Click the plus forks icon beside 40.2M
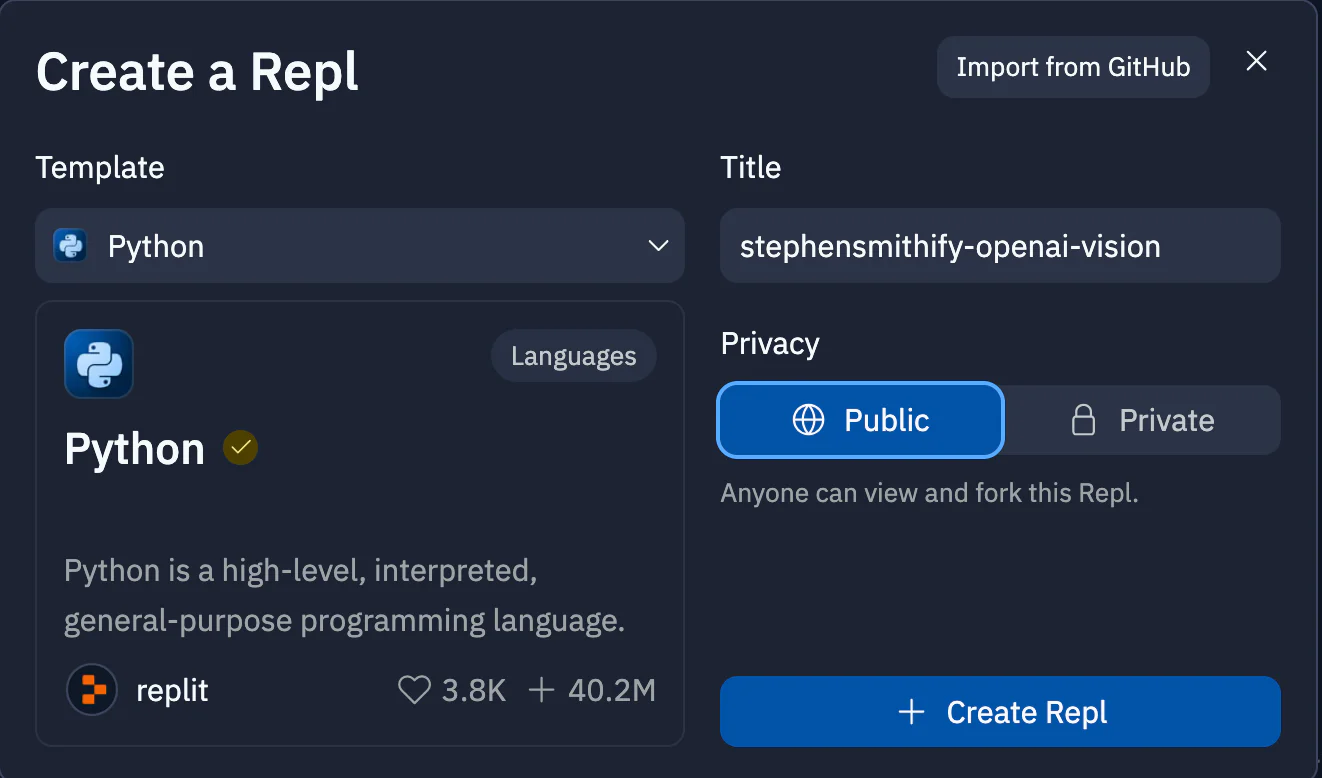The height and width of the screenshot is (778, 1322). coord(541,690)
